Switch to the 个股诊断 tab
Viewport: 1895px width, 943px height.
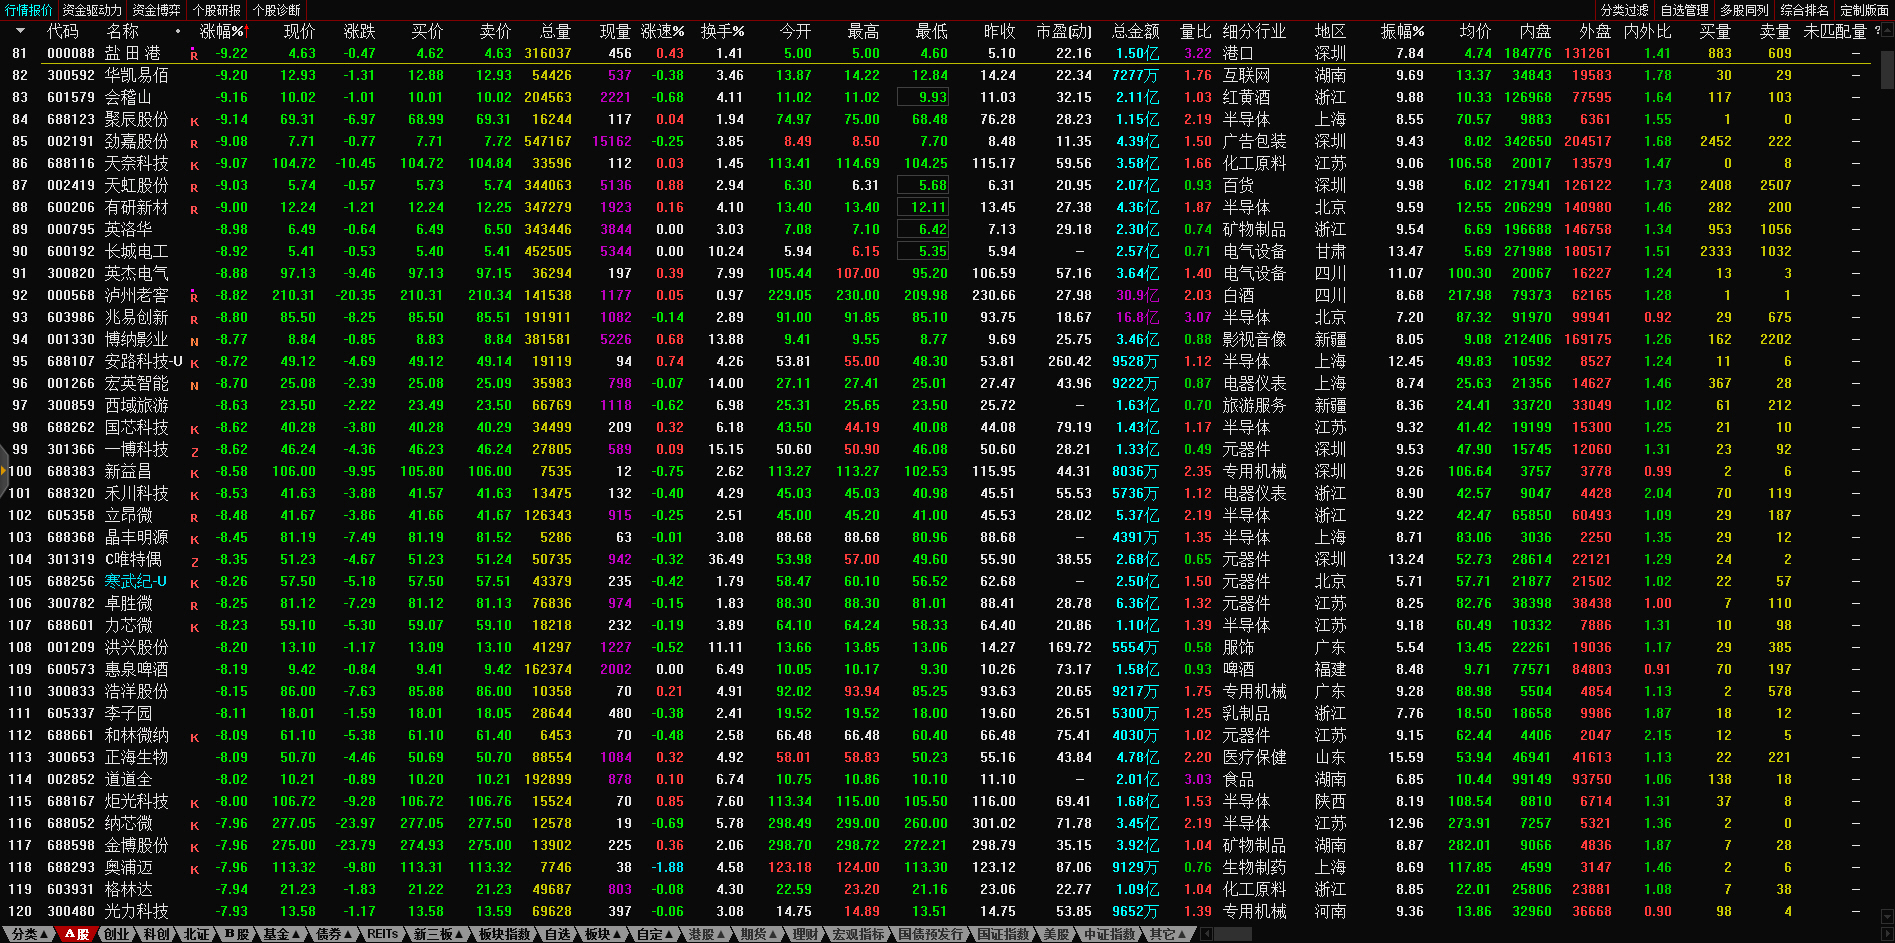coord(276,10)
